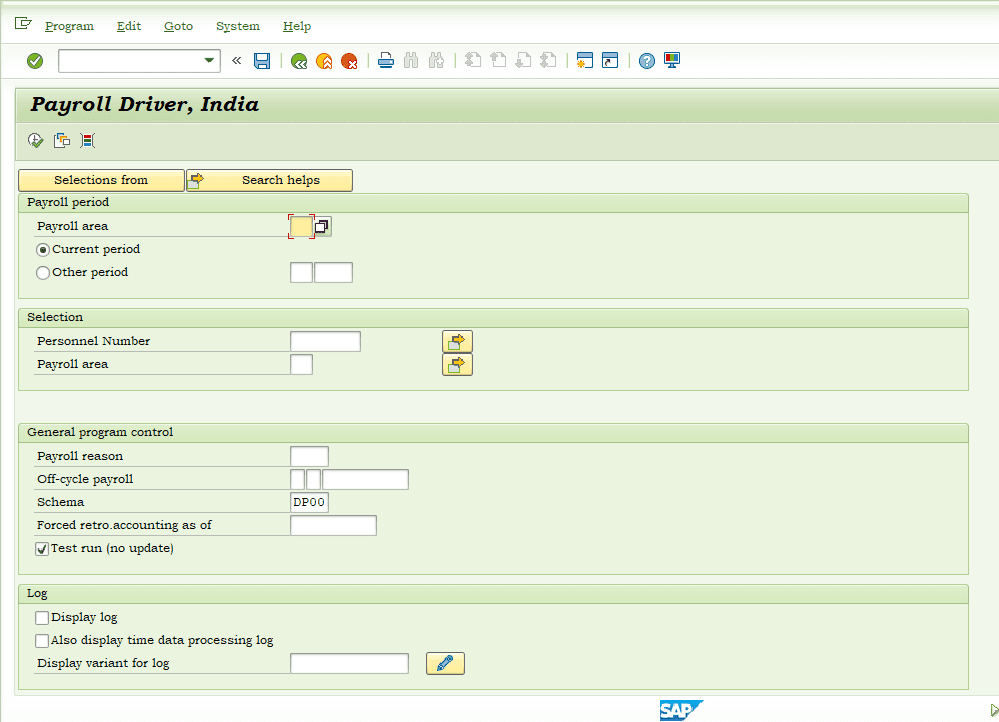
Task: Type in the Schema field showing DP00
Action: pos(308,501)
